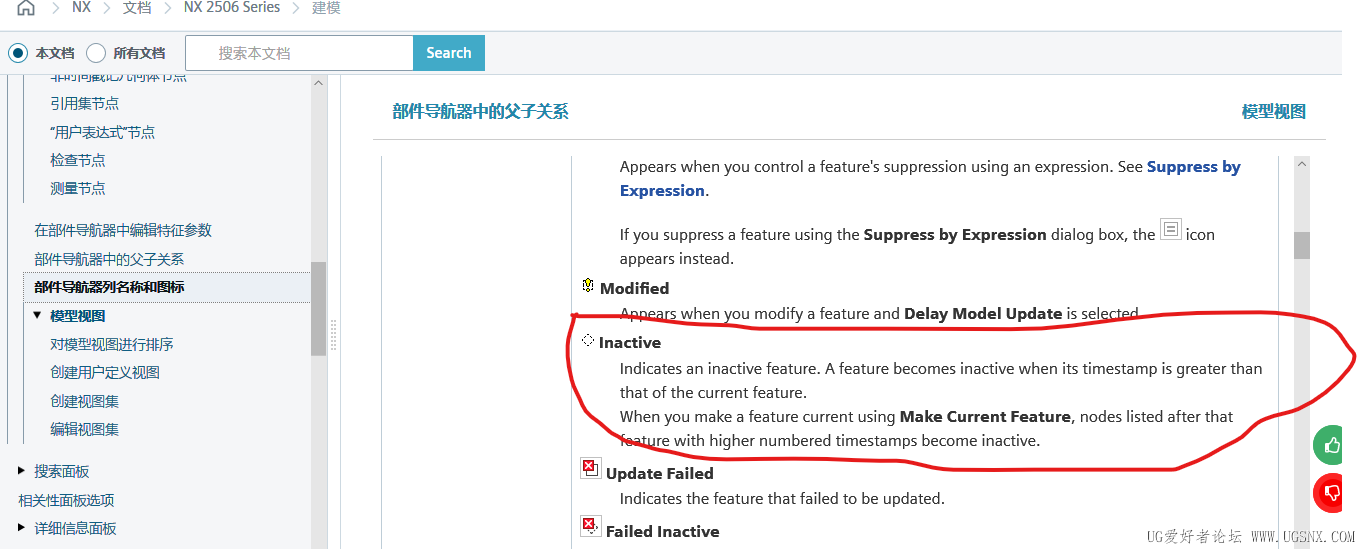Click the content pane vertical scrollbar thumb
Image resolution: width=1360 pixels, height=549 pixels.
(x=1302, y=245)
